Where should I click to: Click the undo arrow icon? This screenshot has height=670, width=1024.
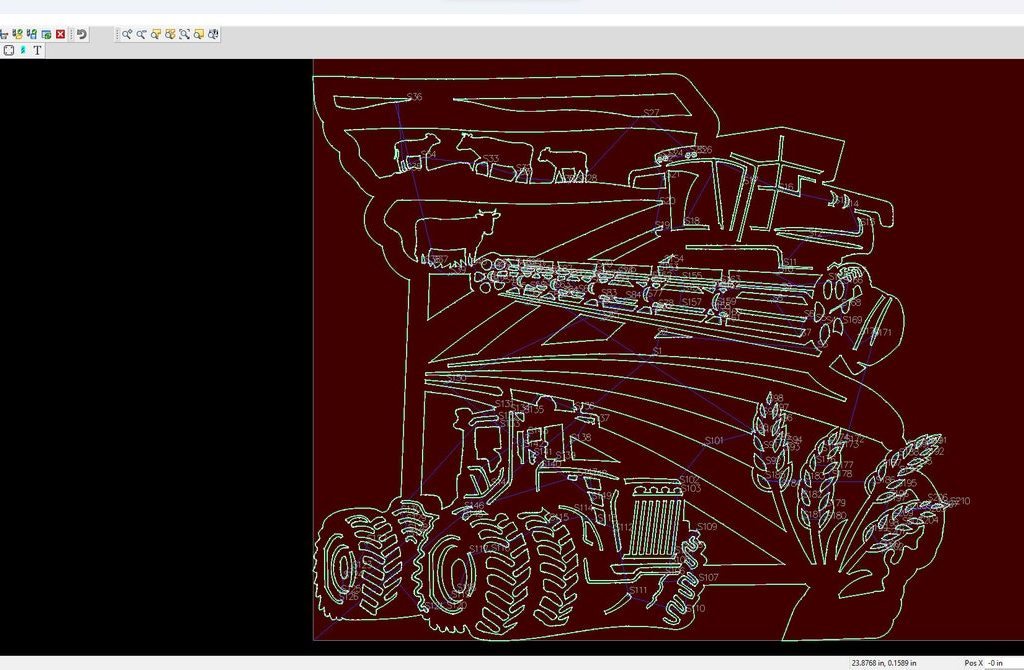coord(82,34)
